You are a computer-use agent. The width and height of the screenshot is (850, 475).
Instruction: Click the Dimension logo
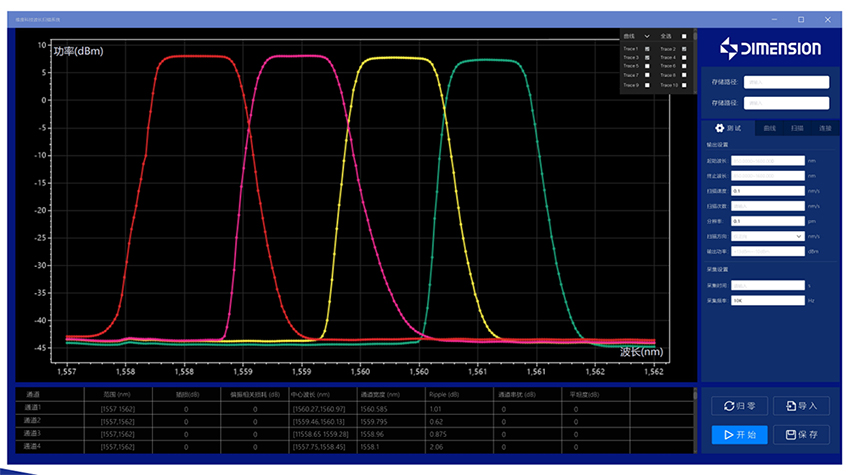tap(773, 48)
